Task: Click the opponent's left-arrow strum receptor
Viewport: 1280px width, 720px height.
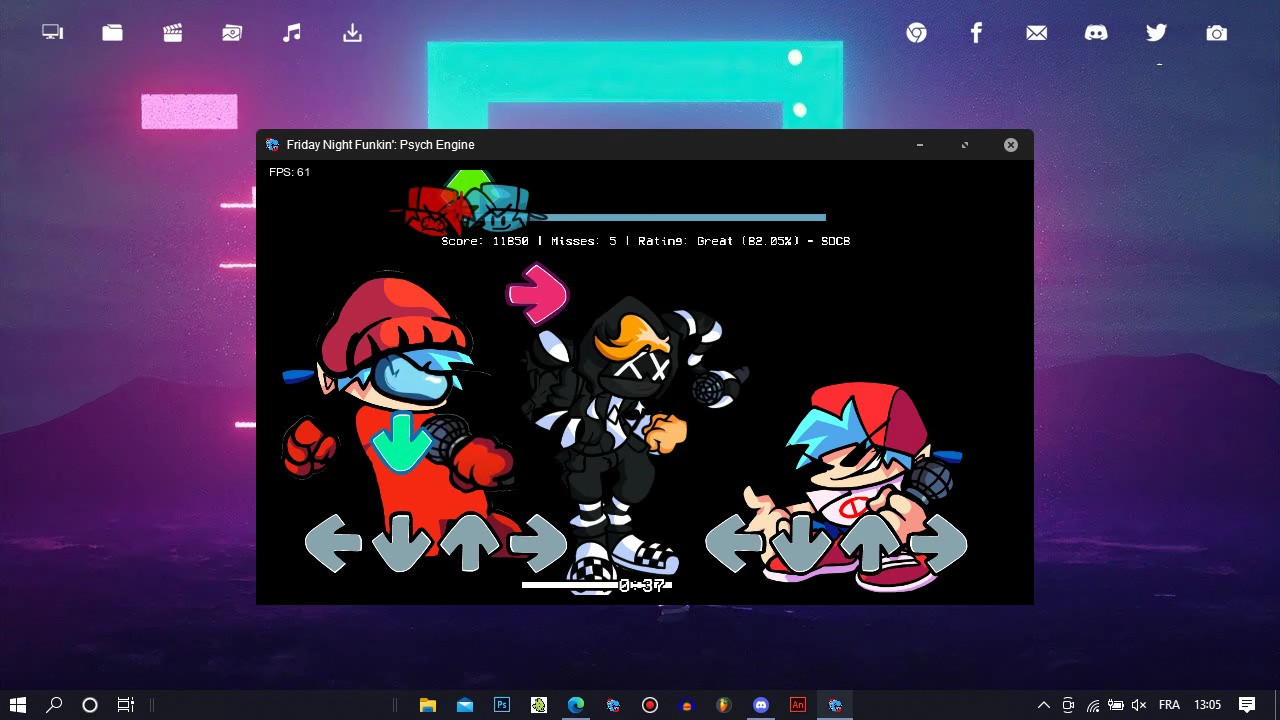Action: coord(333,543)
